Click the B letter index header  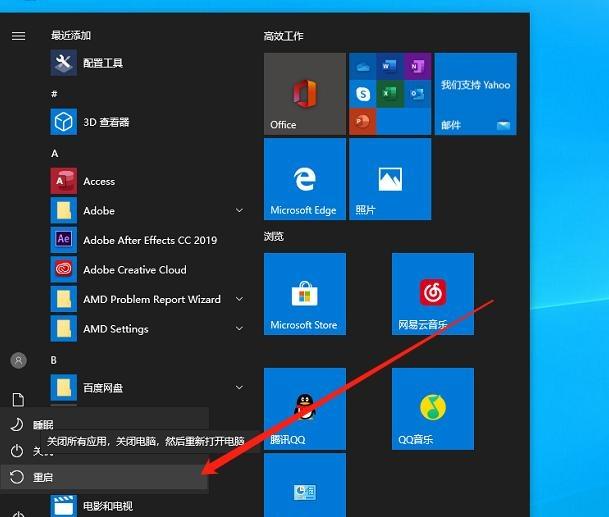(54, 360)
